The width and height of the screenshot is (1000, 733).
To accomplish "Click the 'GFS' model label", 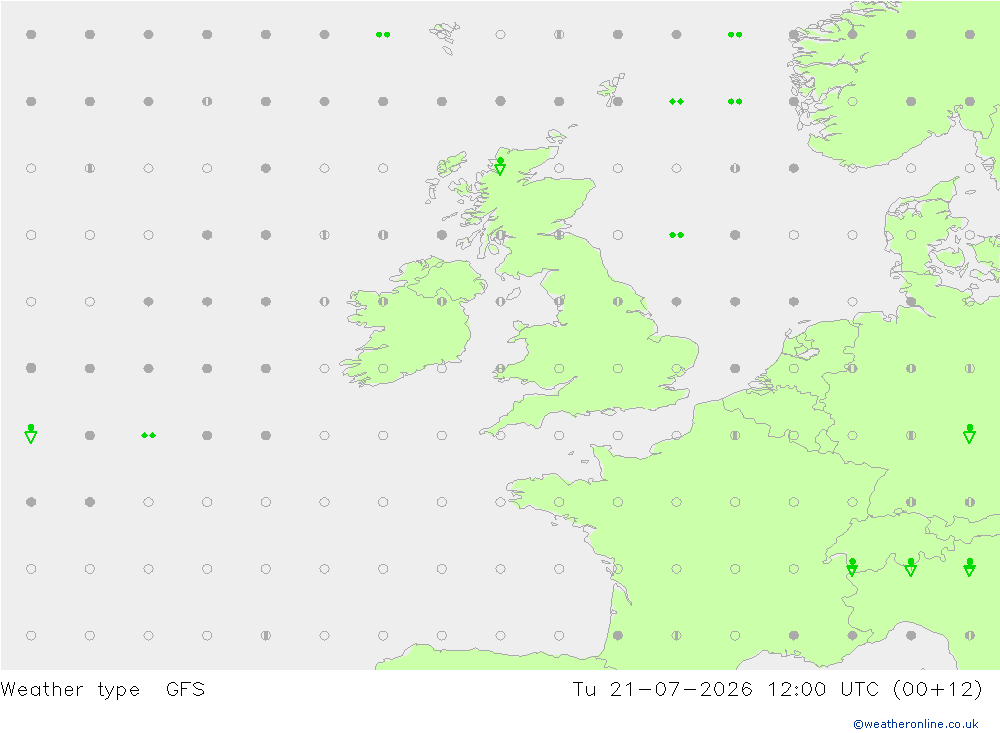I will 186,690.
